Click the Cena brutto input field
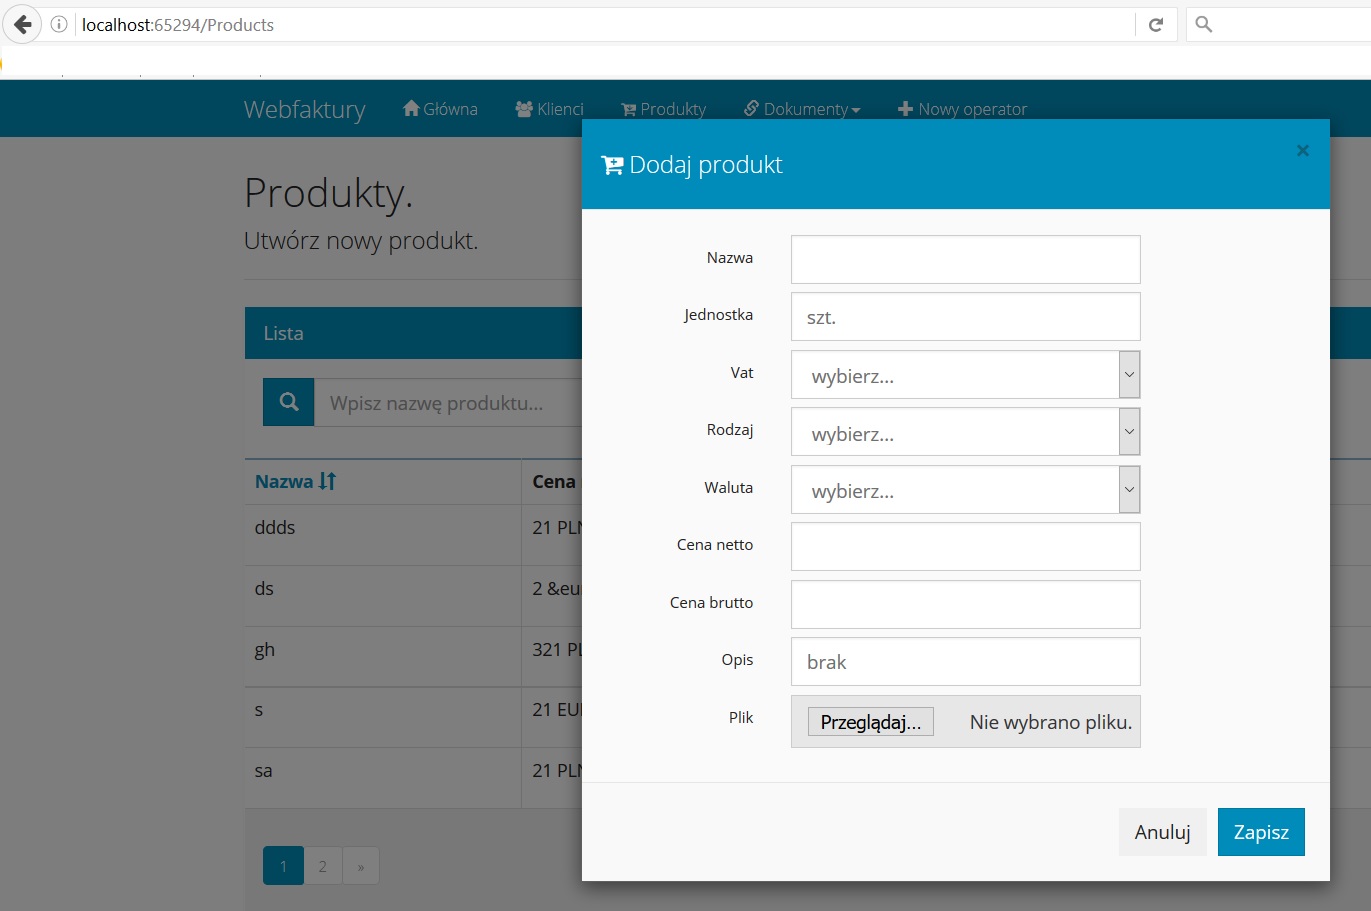The width and height of the screenshot is (1371, 911). (965, 604)
